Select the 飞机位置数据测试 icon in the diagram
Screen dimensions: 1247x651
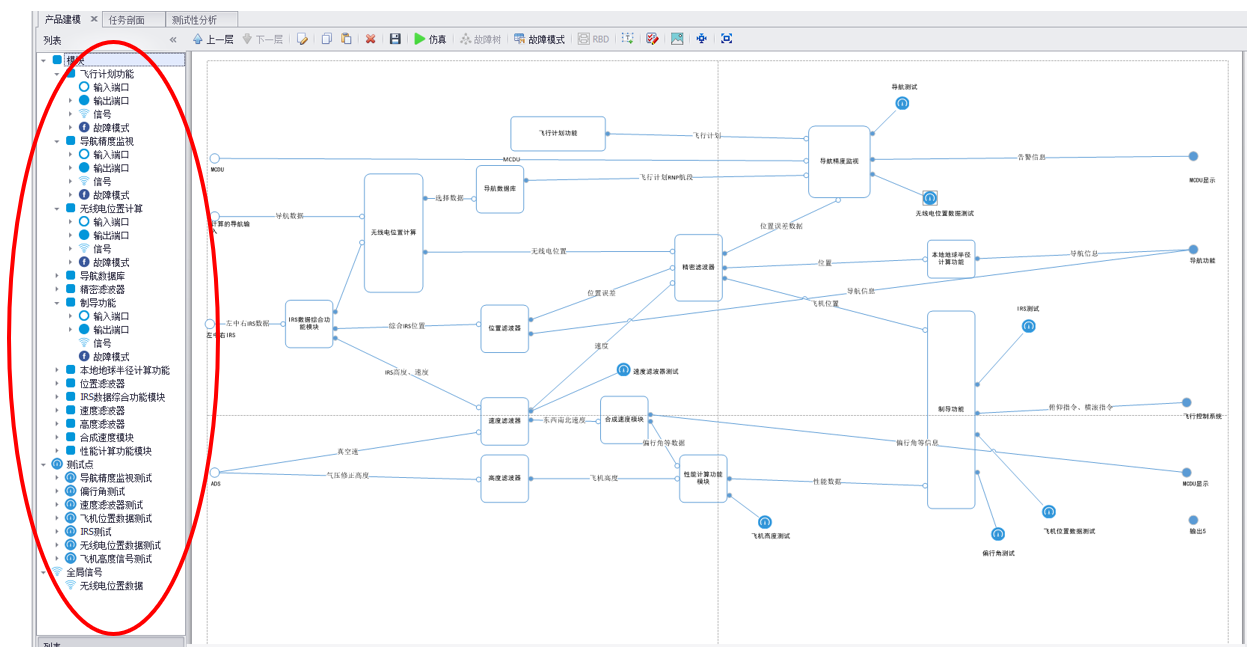[1049, 512]
